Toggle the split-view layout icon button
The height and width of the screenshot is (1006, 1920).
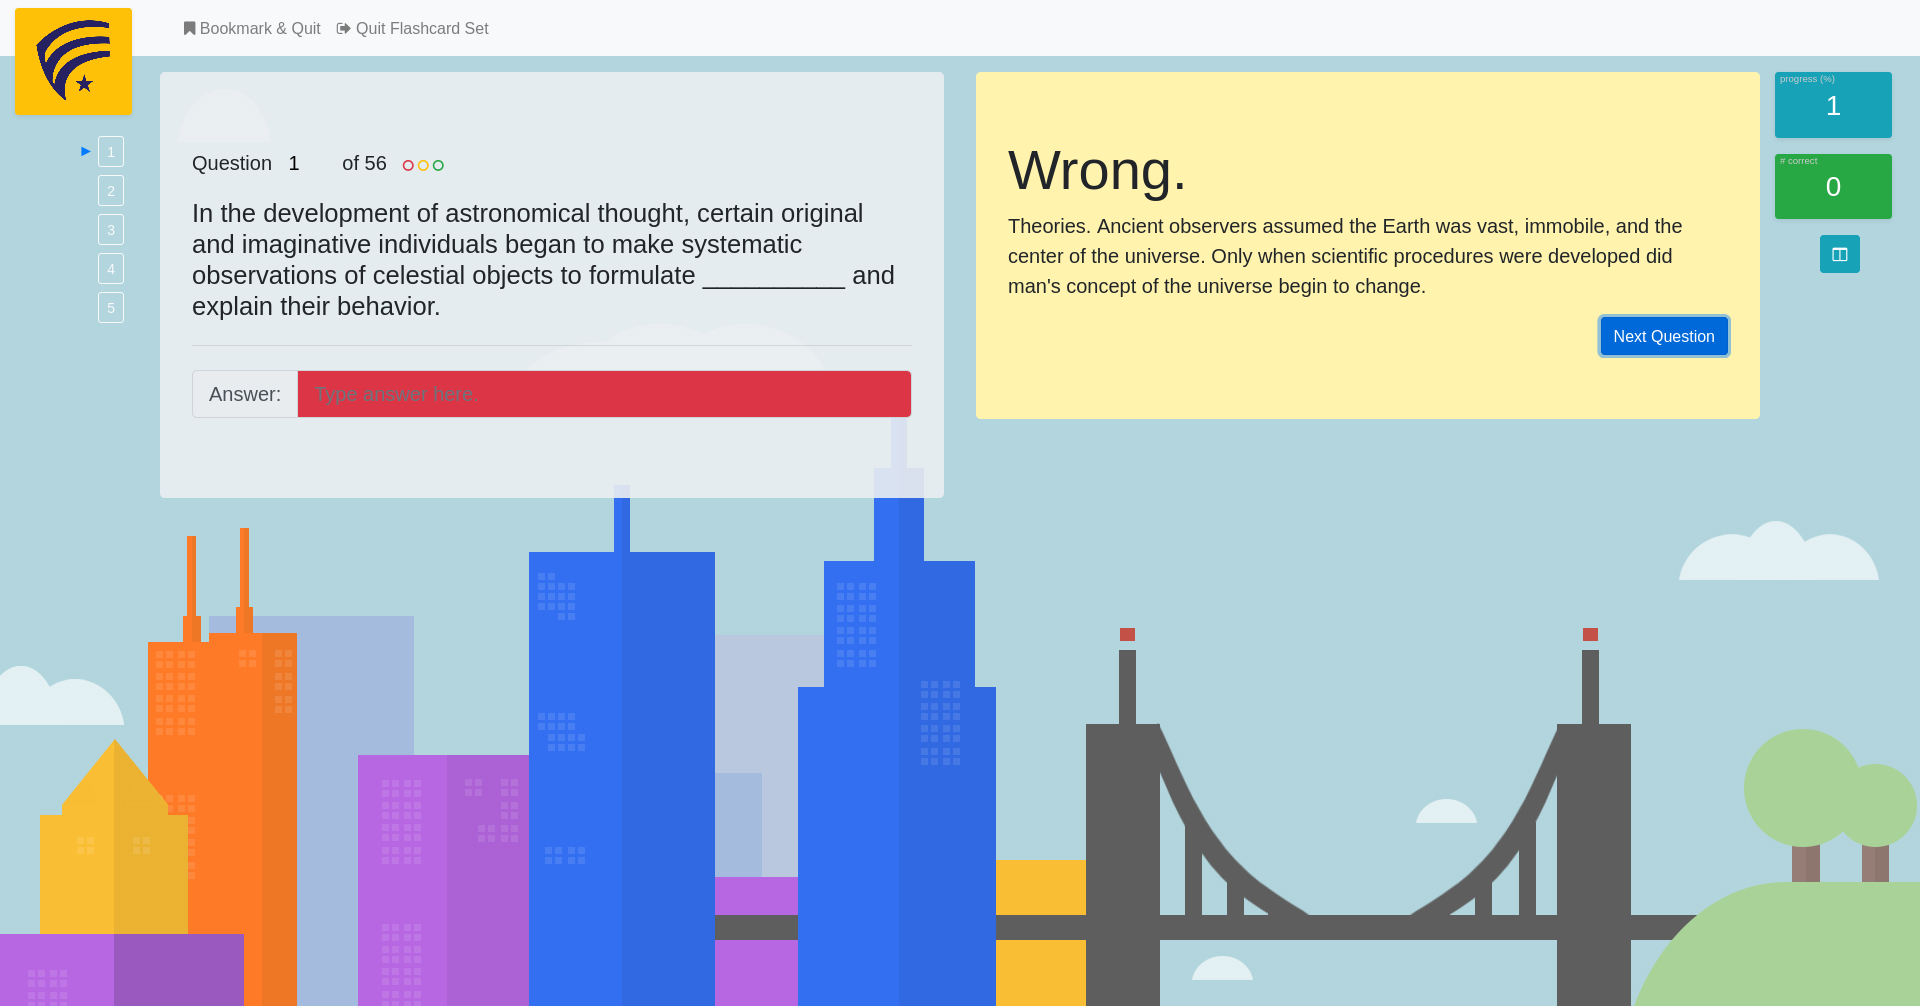tap(1840, 254)
